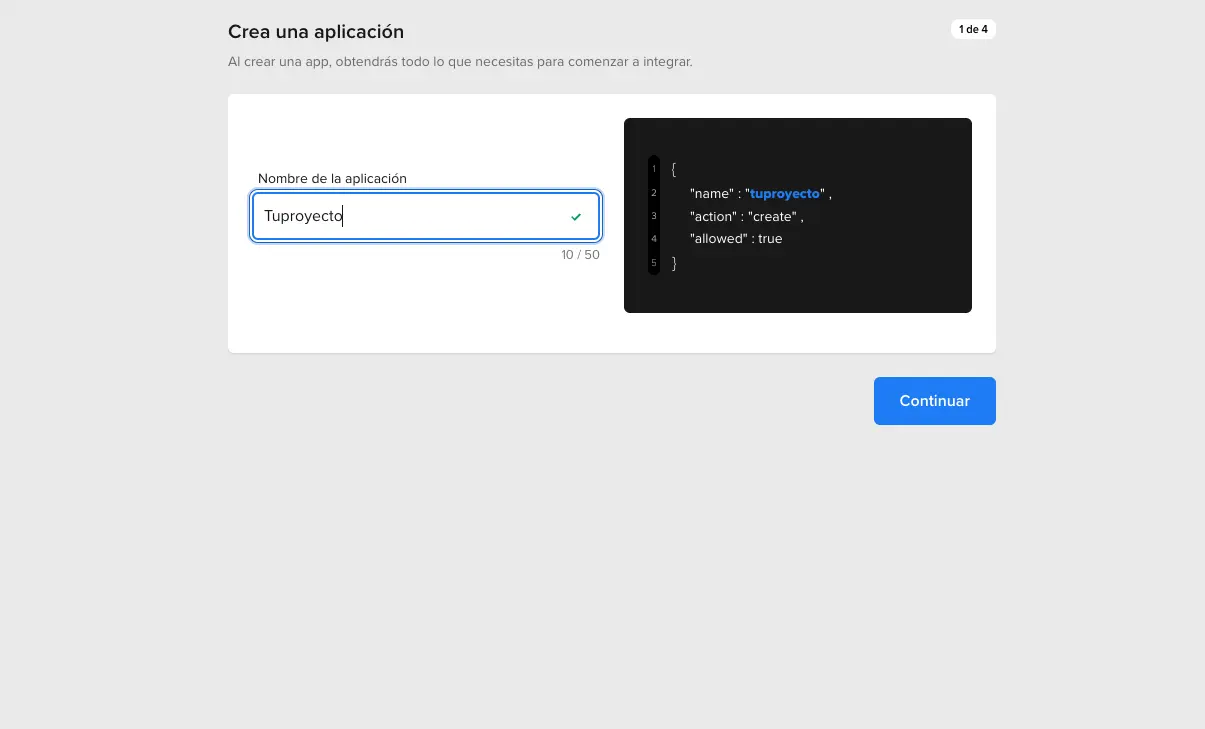Image resolution: width=1205 pixels, height=729 pixels.
Task: Click the subtitle text about integrating
Action: point(460,62)
